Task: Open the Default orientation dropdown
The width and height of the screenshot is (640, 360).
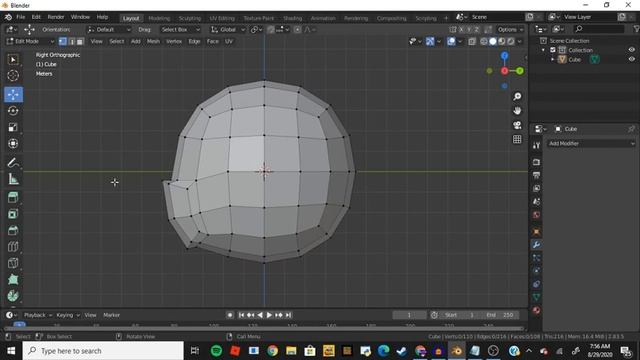Action: coord(109,29)
